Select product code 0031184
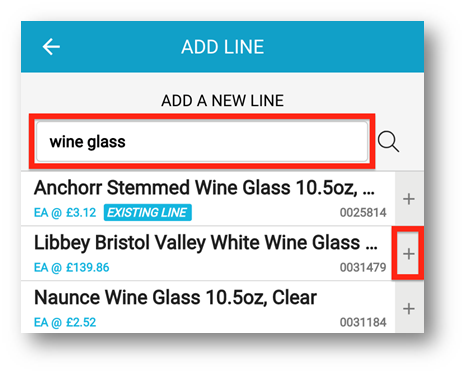This screenshot has width=466, height=375. pos(363,322)
